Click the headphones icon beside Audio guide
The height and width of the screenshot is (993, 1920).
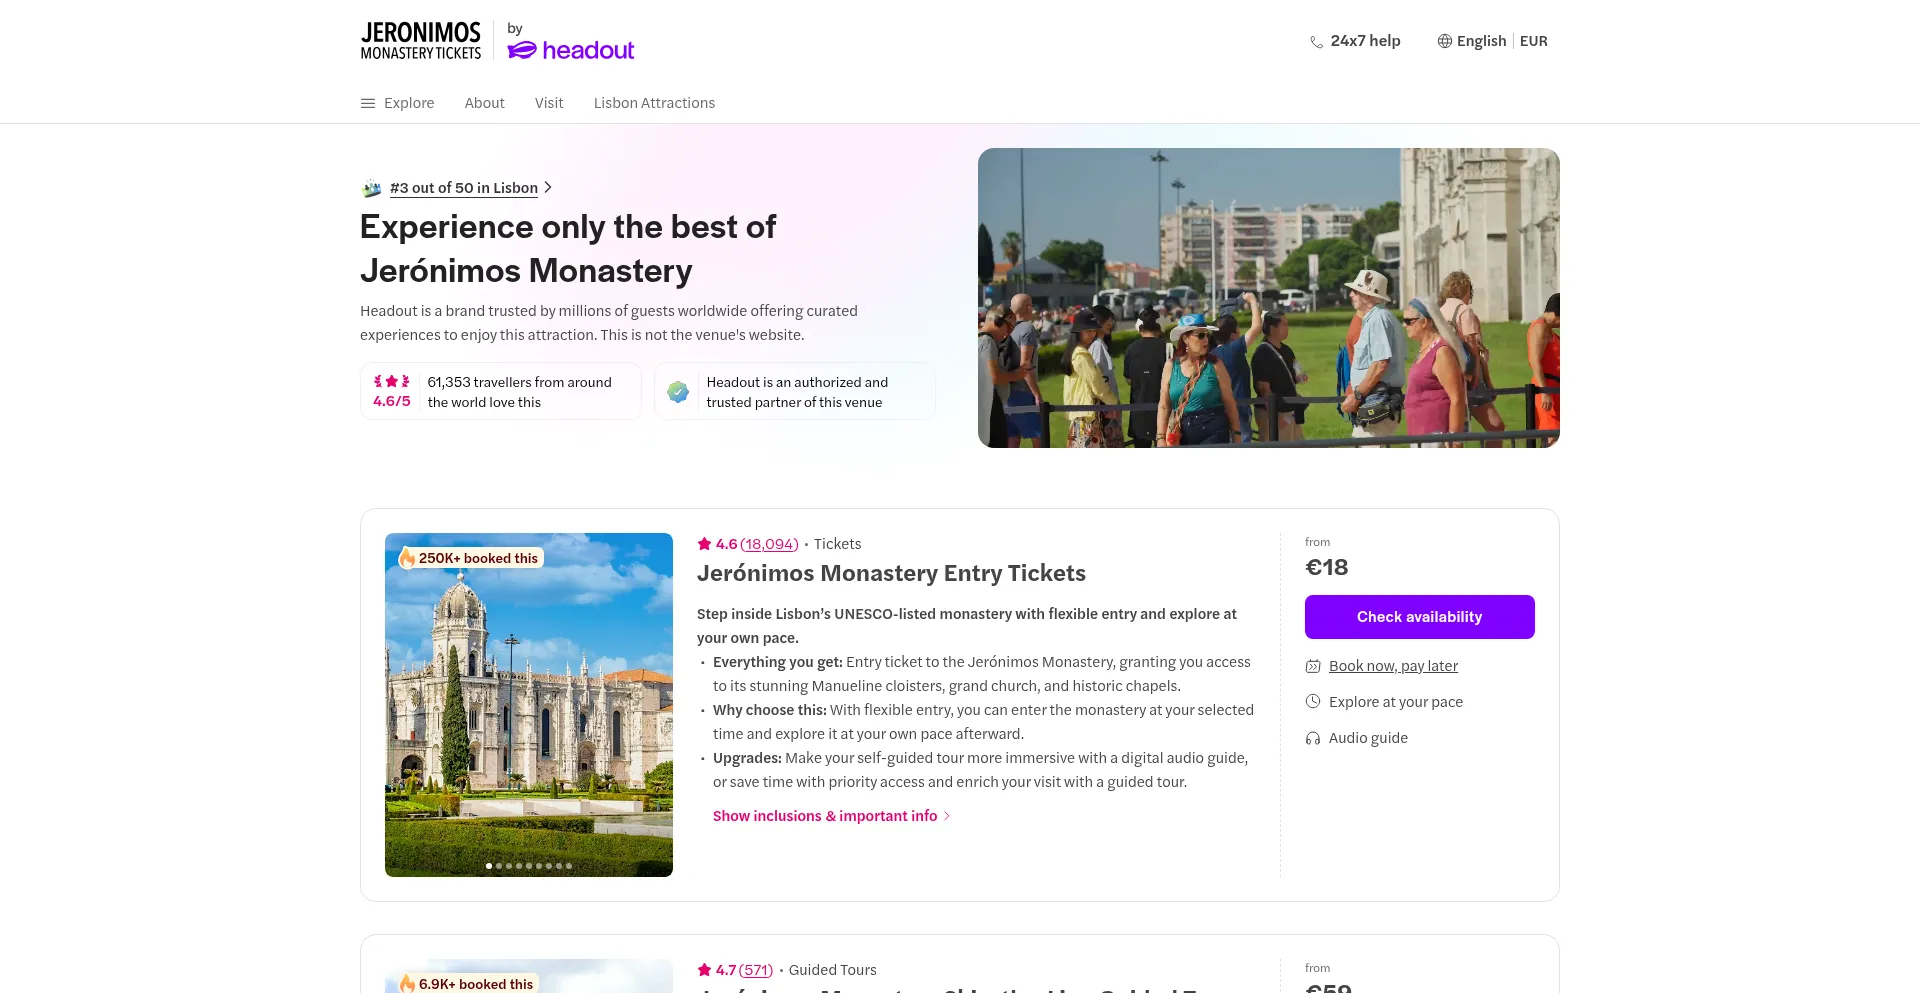[1313, 738]
